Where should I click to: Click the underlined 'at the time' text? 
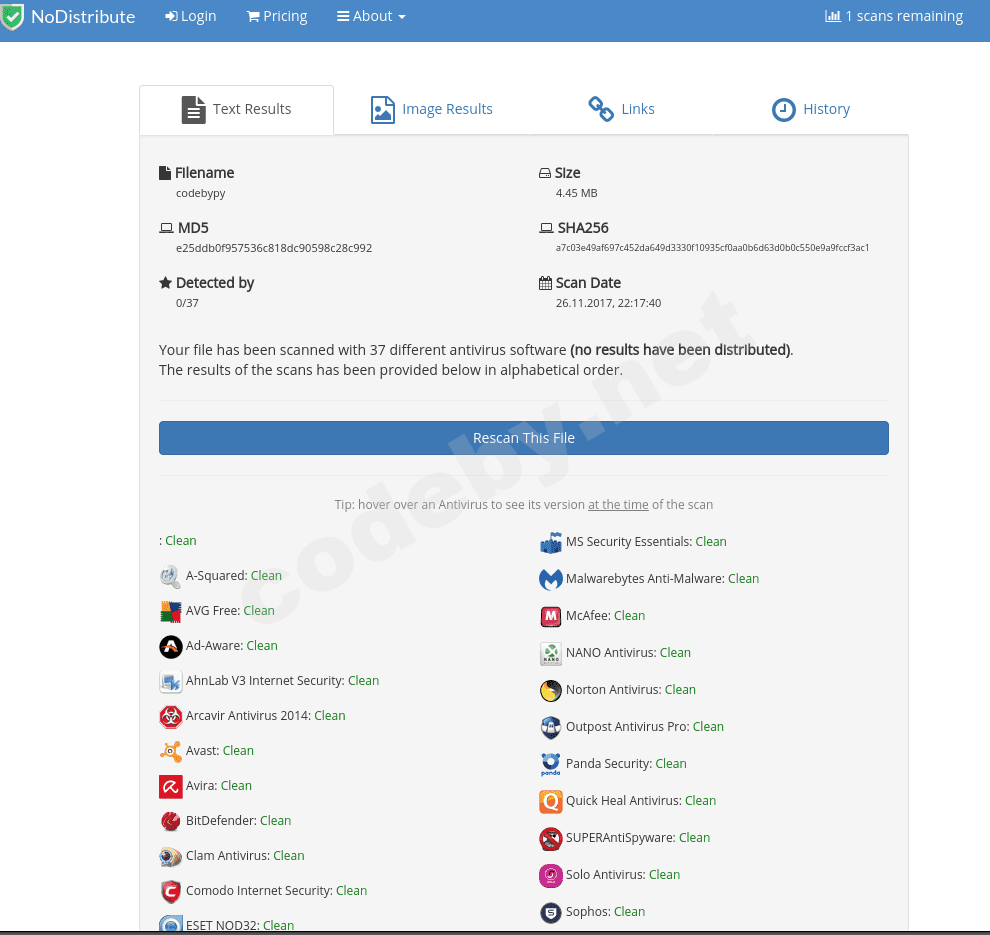point(618,505)
